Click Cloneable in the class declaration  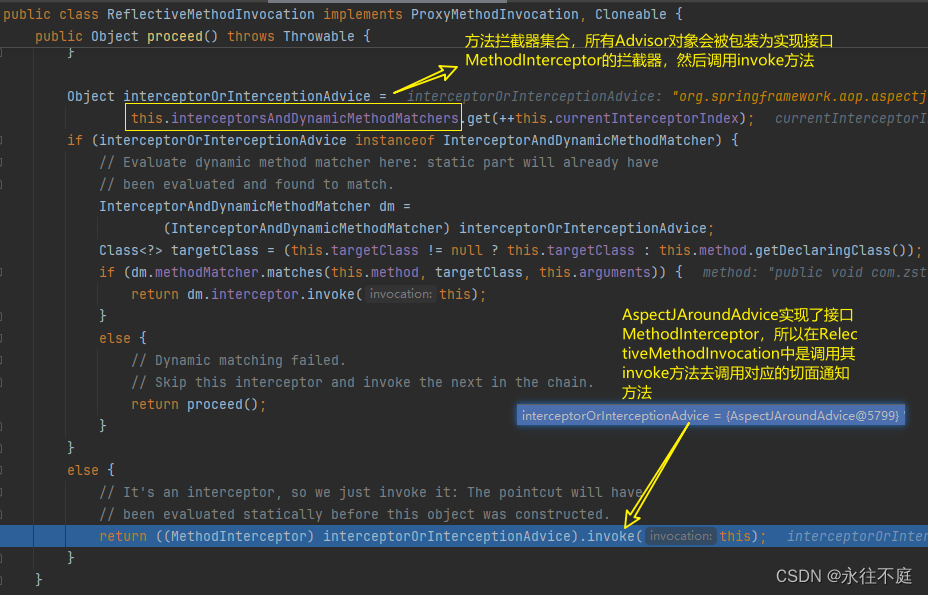click(x=630, y=14)
